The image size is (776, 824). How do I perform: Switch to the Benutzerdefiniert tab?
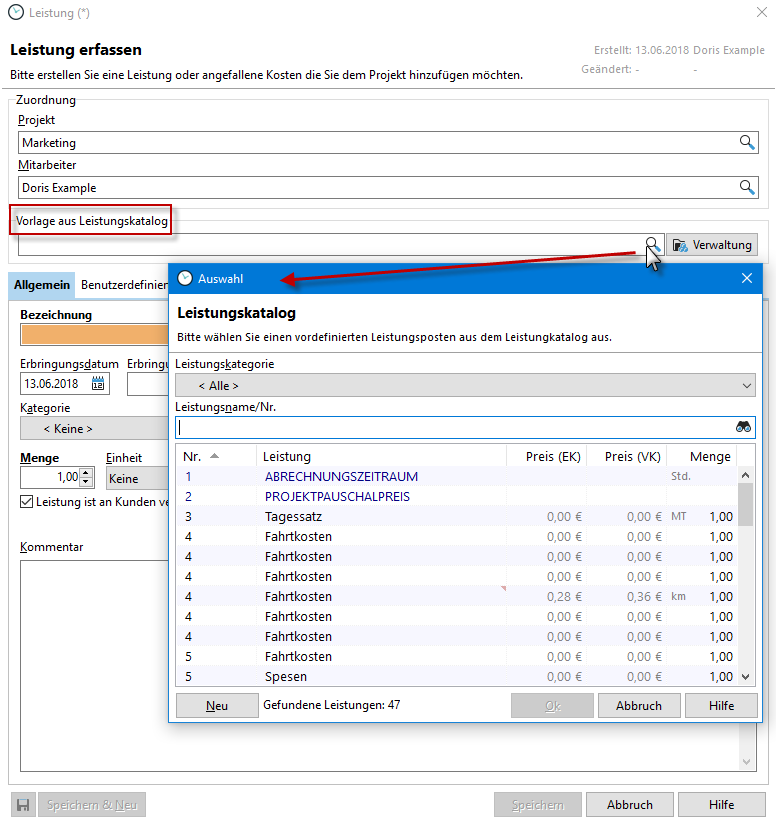(x=123, y=285)
